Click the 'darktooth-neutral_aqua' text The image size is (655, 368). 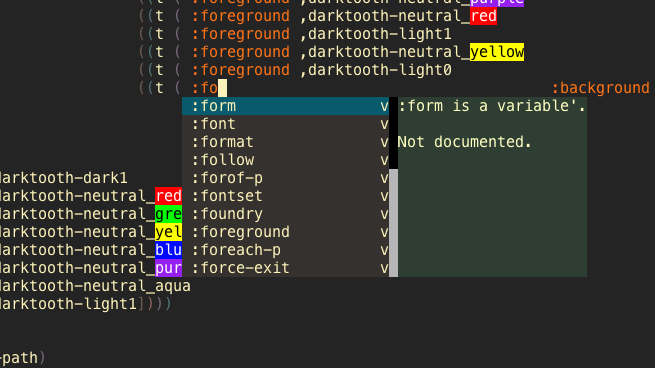(x=95, y=286)
